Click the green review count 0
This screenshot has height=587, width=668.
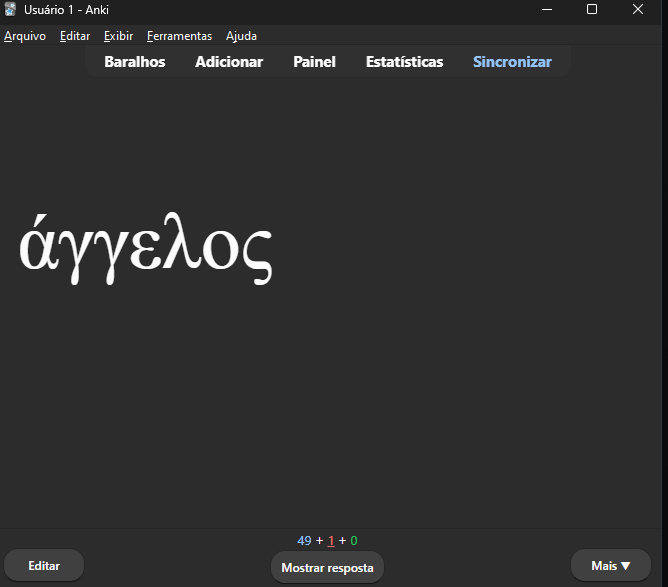(354, 541)
